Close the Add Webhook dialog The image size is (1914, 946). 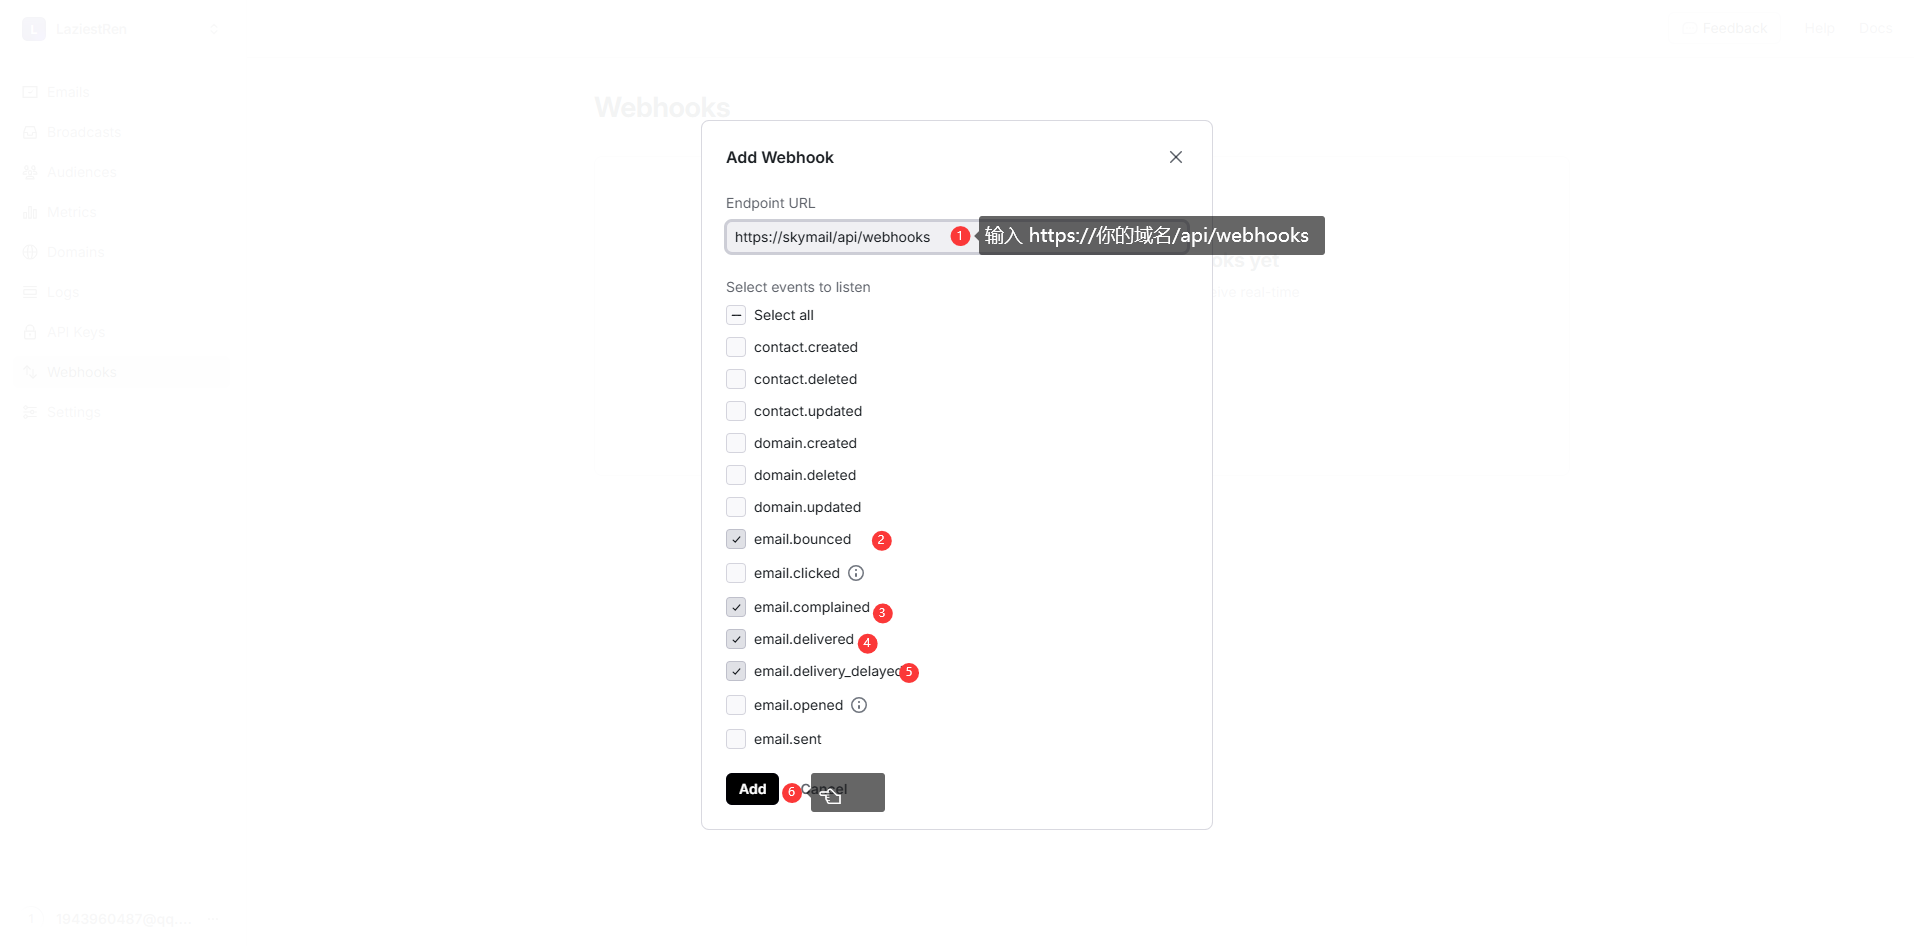[x=1176, y=157]
